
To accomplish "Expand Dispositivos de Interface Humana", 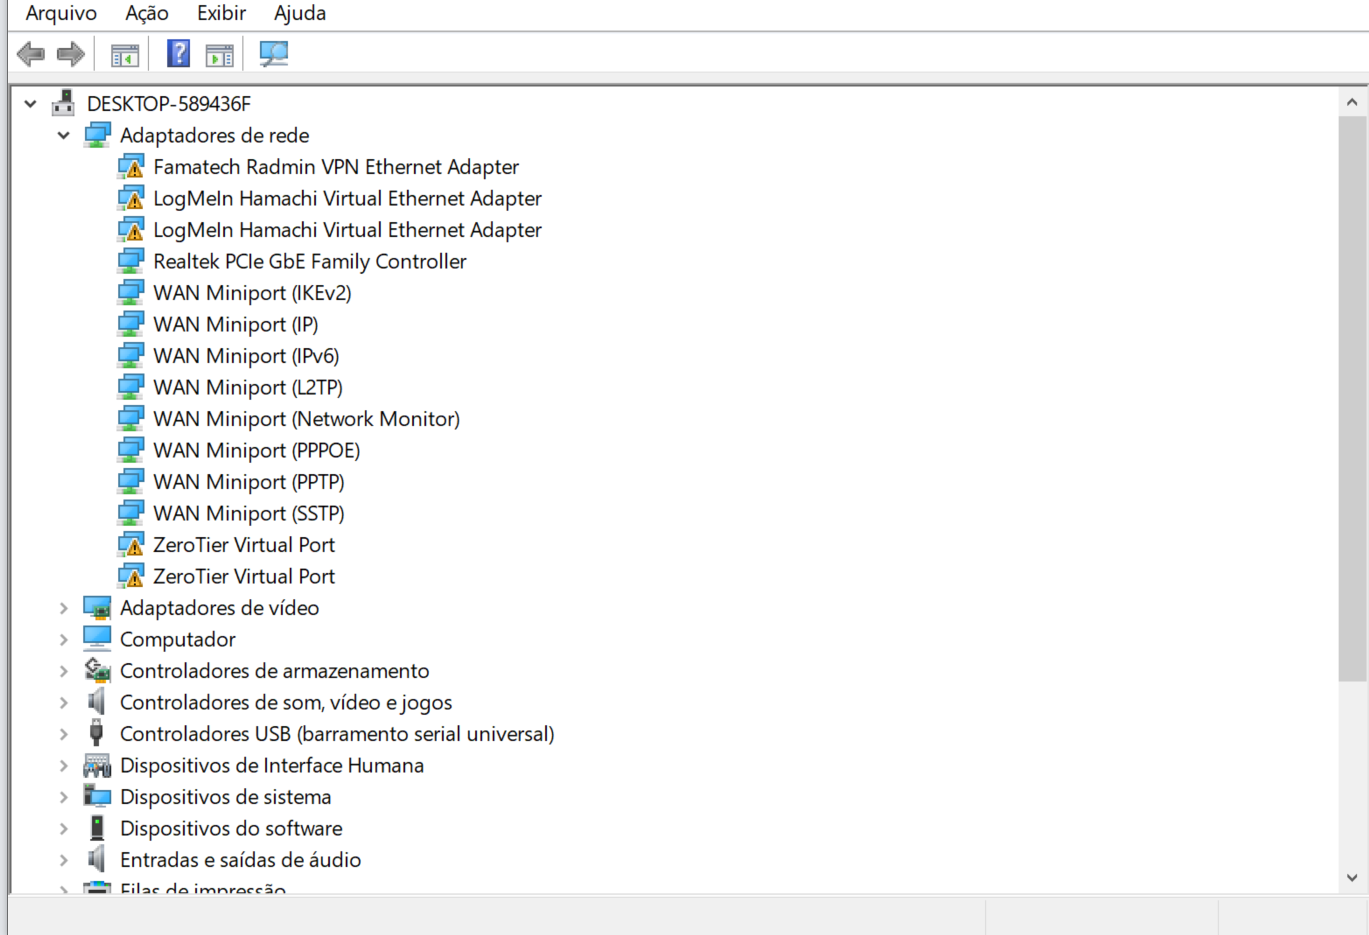I will click(x=64, y=765).
